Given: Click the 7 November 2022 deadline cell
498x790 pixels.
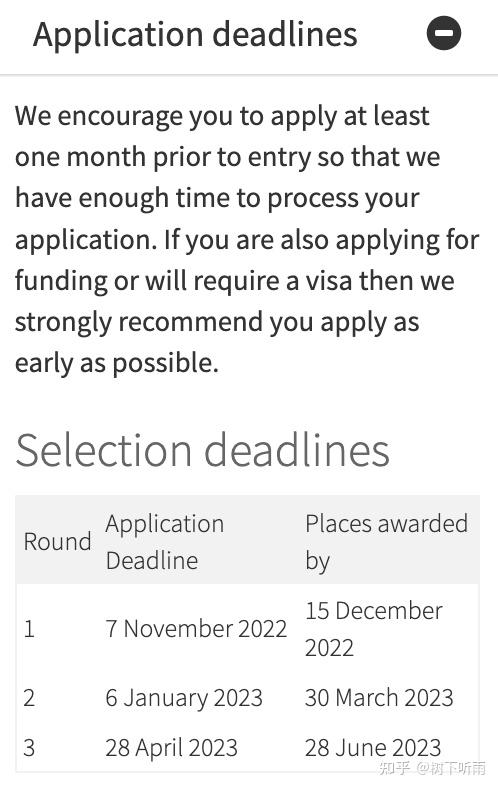Looking at the screenshot, I should click(196, 629).
